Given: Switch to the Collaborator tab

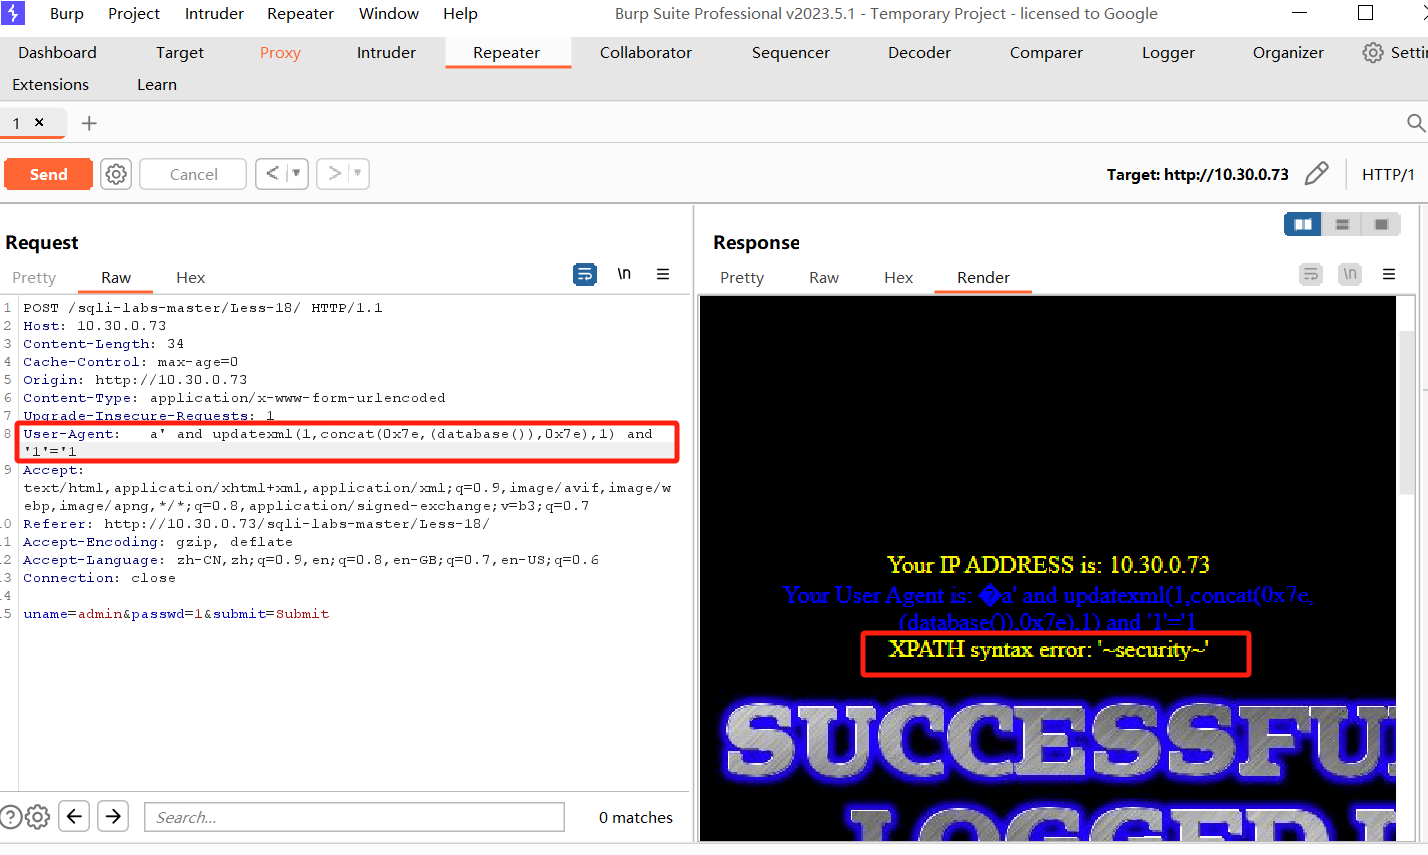Looking at the screenshot, I should coord(646,53).
